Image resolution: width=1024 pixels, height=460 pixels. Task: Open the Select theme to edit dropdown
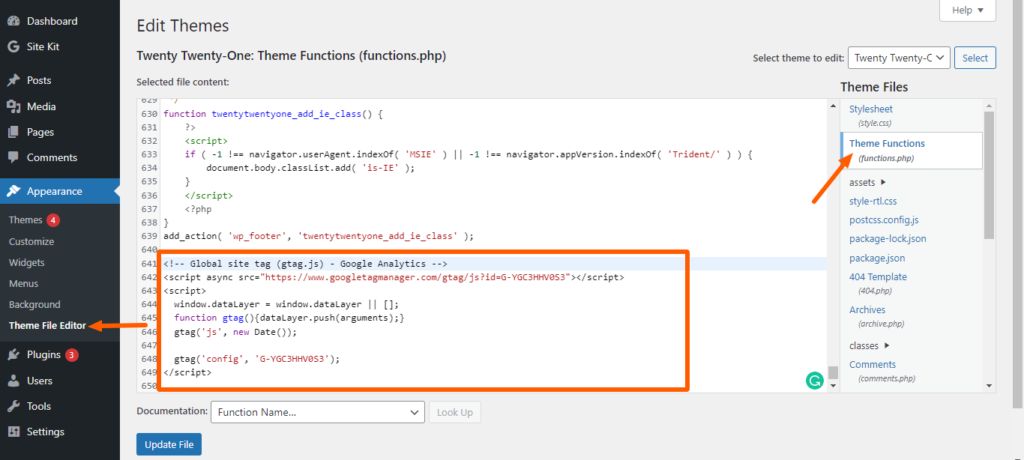pyautogui.click(x=899, y=58)
